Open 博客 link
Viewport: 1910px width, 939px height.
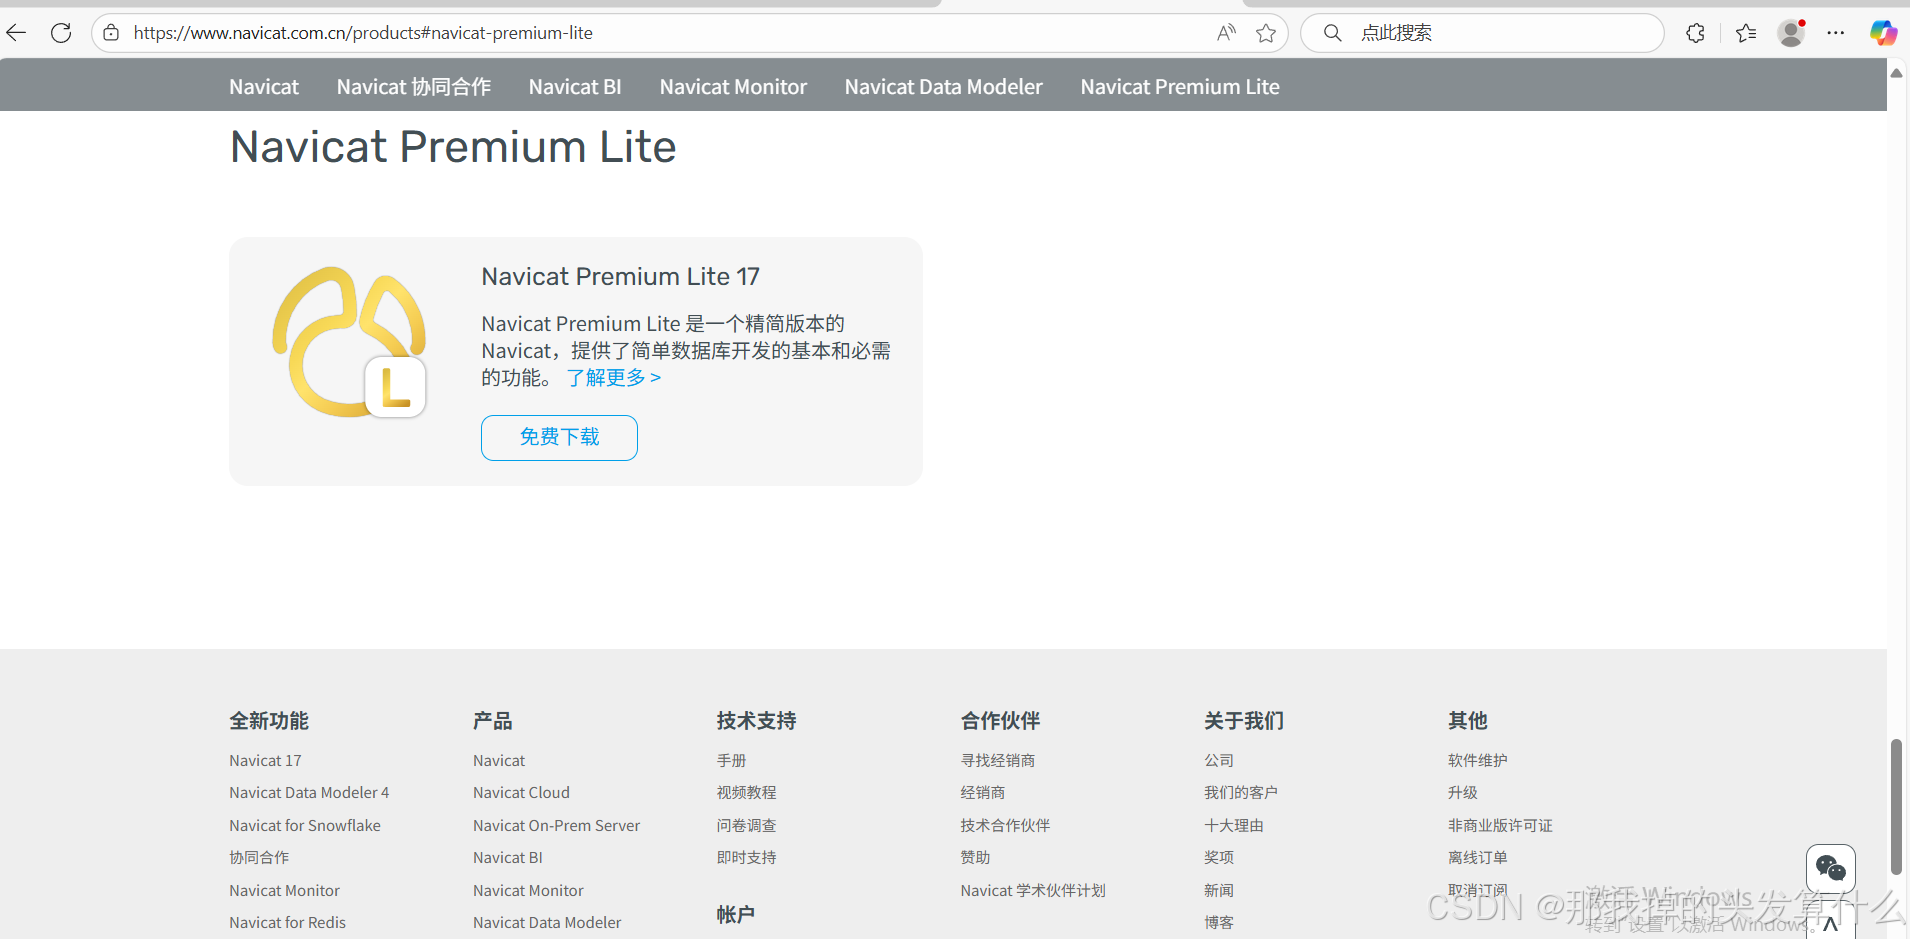(x=1219, y=923)
